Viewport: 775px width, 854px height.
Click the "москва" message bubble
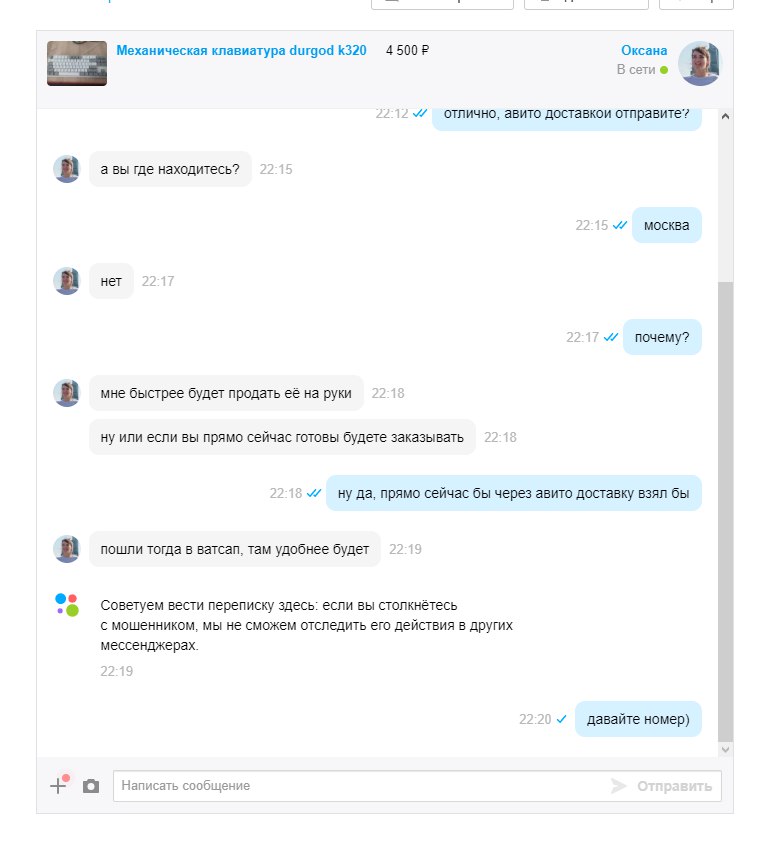(x=667, y=225)
